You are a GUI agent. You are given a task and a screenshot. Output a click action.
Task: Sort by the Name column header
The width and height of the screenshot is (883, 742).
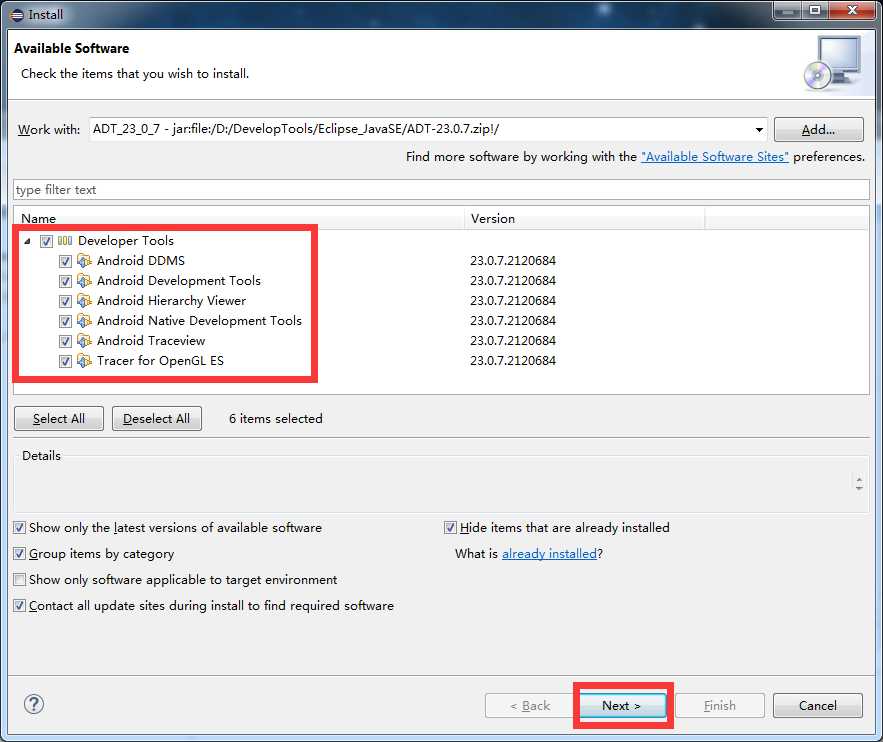[x=239, y=218]
